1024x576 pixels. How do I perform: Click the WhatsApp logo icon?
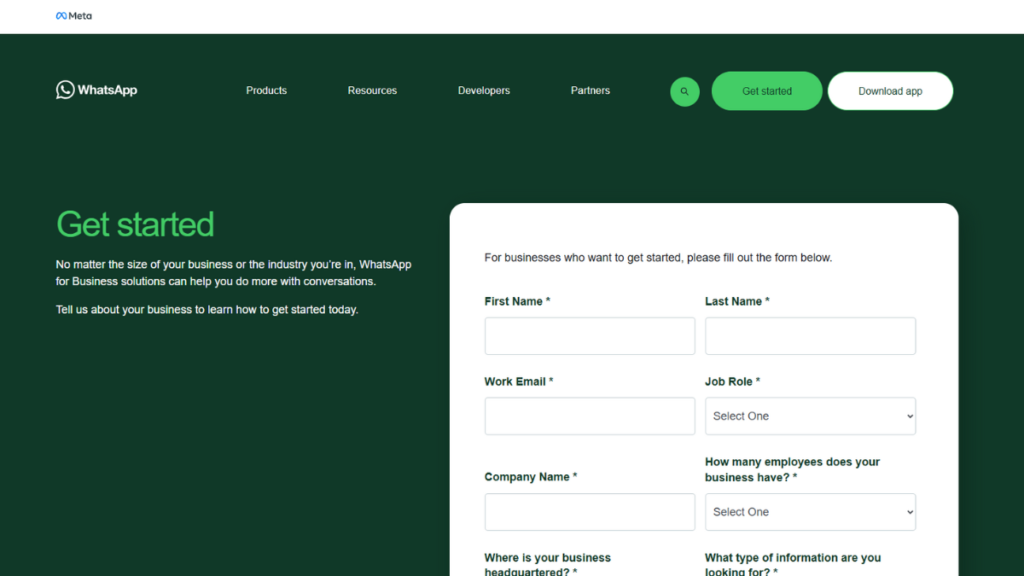[65, 90]
